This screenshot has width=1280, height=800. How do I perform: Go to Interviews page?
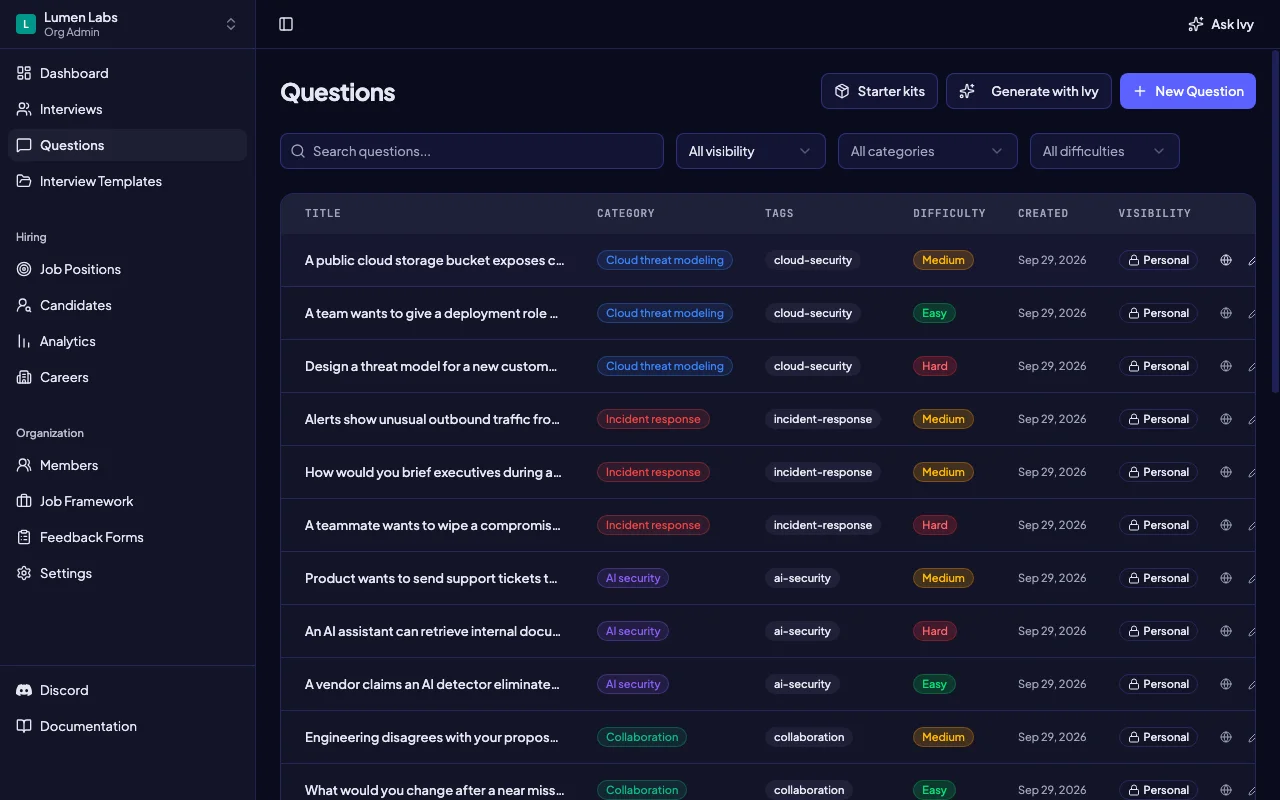coord(127,109)
